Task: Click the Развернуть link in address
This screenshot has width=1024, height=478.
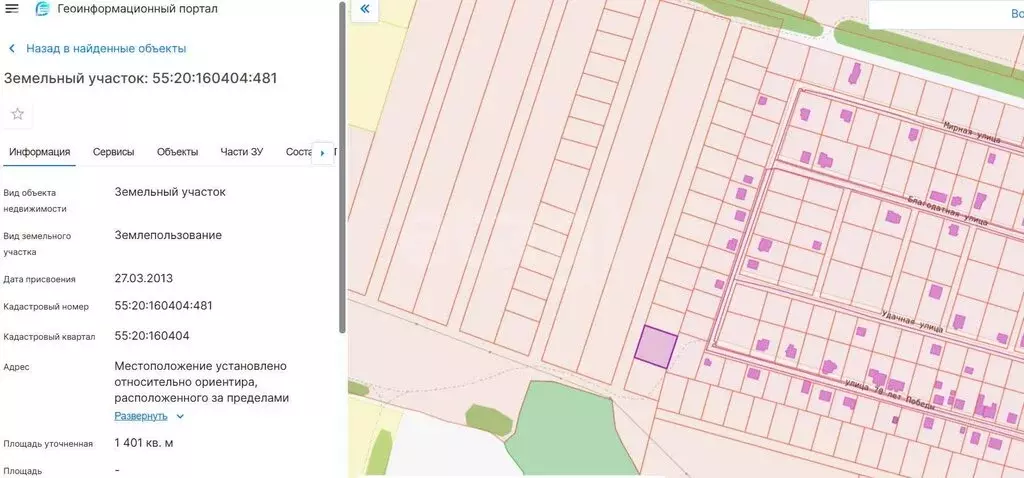Action: point(141,416)
